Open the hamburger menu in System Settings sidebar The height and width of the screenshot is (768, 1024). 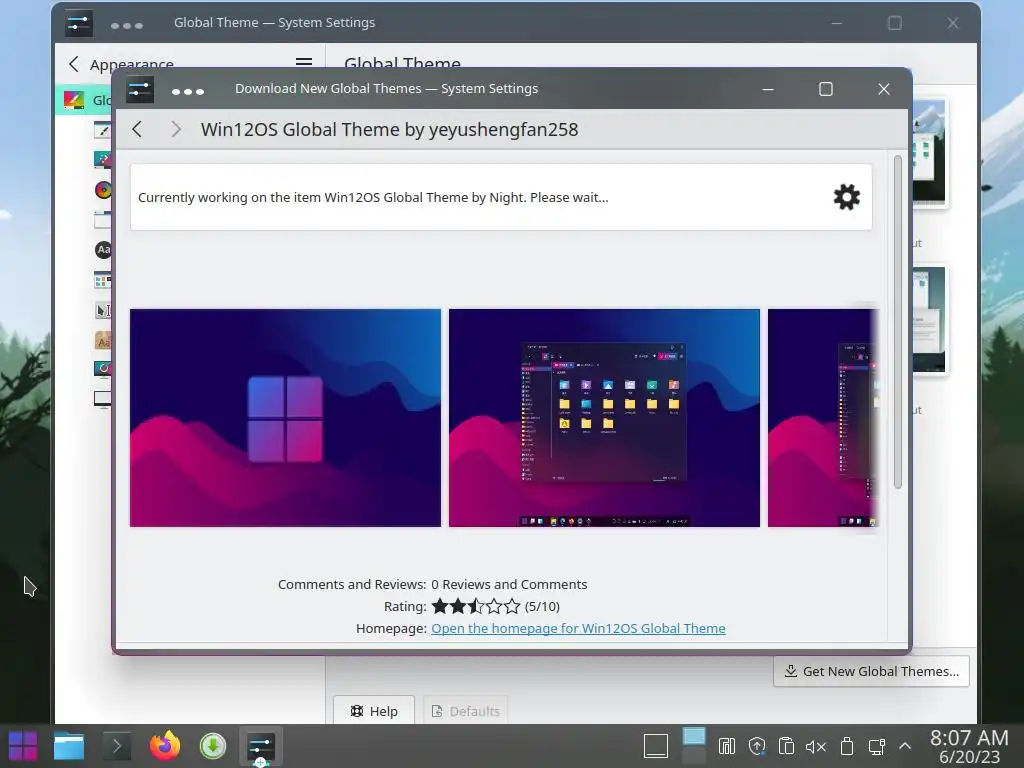pyautogui.click(x=304, y=63)
